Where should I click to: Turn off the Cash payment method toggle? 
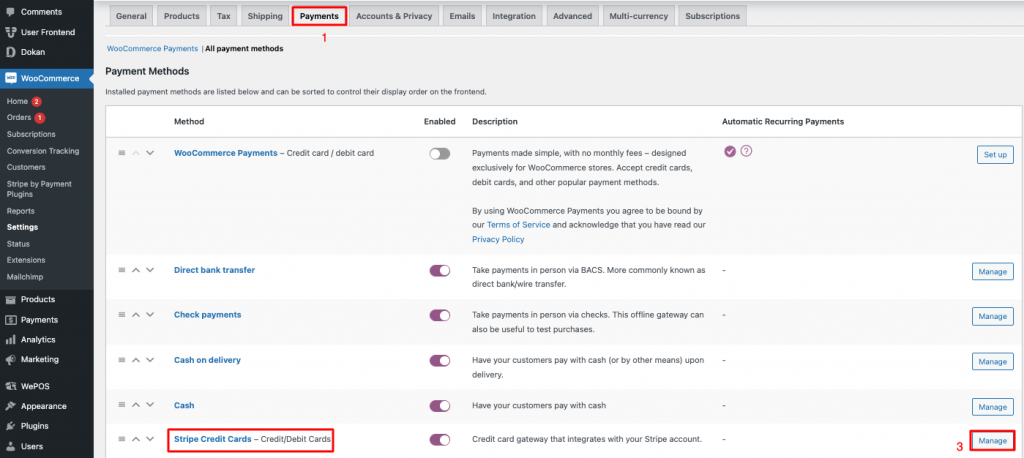coord(440,406)
